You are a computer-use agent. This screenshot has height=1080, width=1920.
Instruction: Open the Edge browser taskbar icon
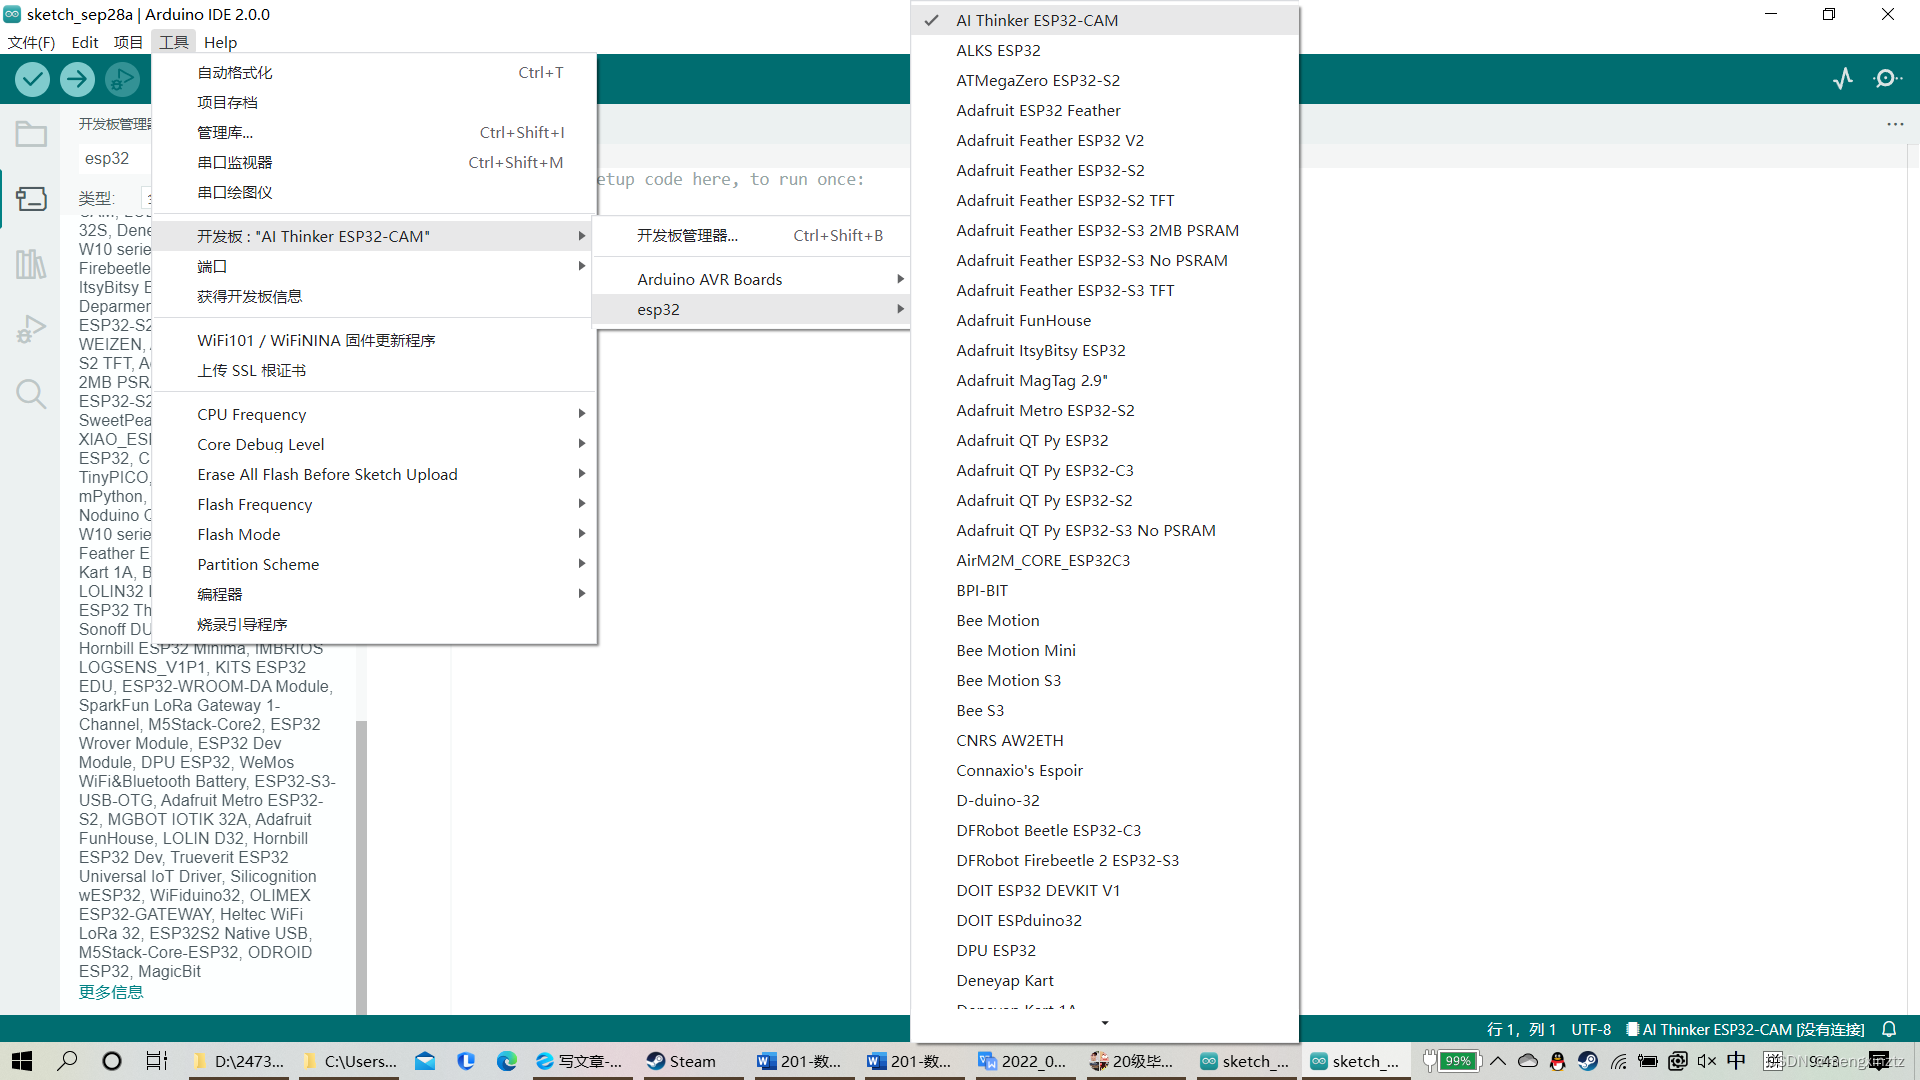[507, 1061]
